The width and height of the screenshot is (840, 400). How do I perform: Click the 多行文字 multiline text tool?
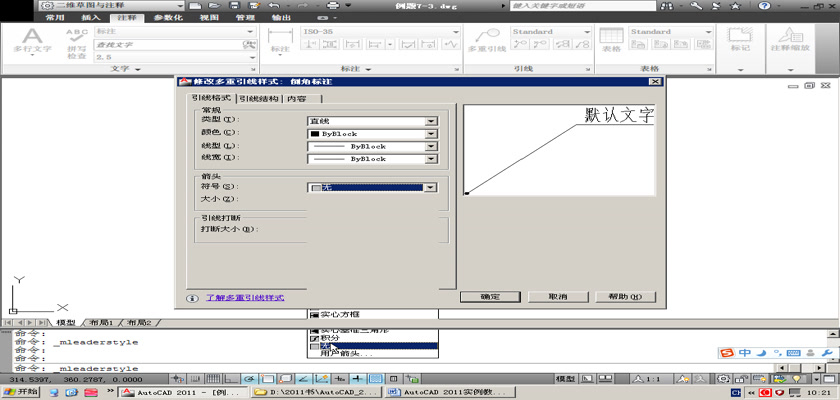tap(32, 41)
